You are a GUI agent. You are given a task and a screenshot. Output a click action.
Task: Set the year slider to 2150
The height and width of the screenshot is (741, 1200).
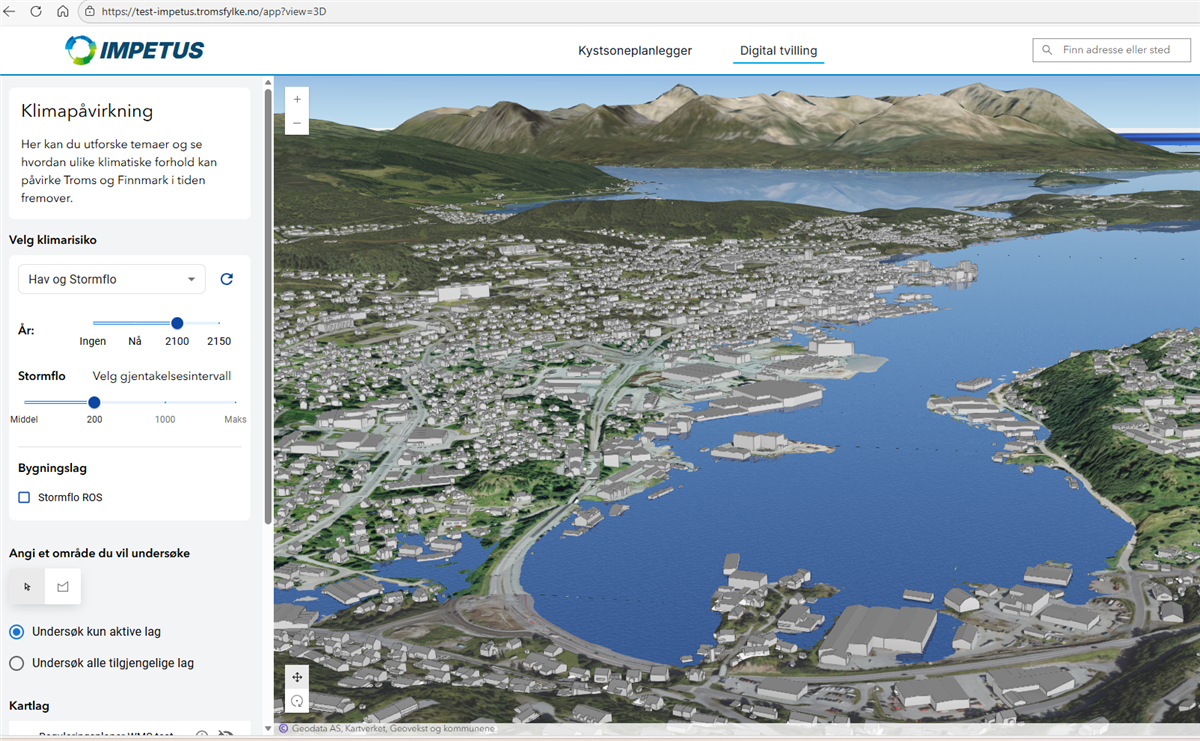point(219,323)
